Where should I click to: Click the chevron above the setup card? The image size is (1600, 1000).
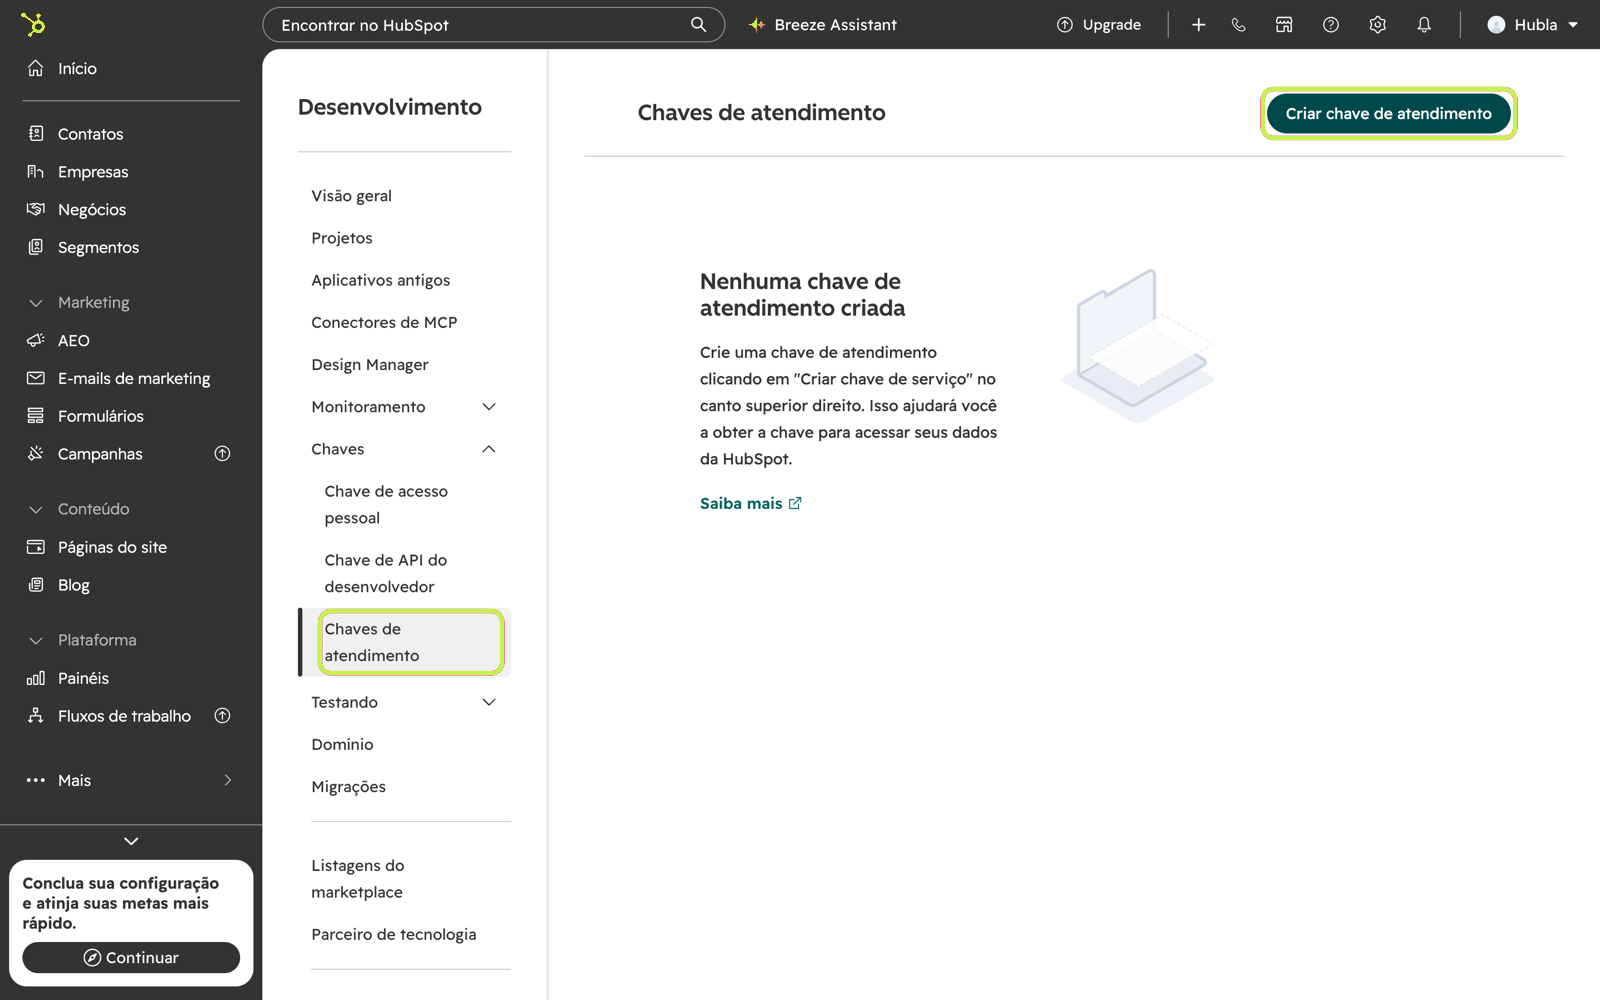[x=131, y=841]
